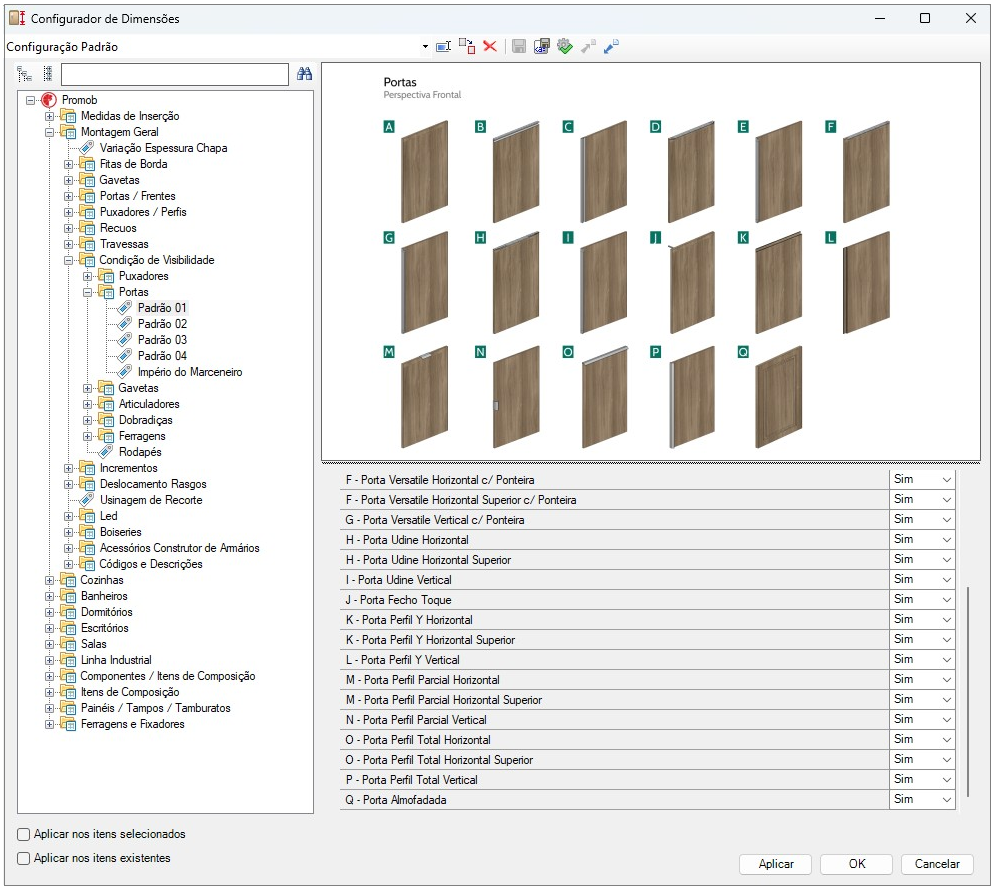Click the green letter H door badge
Viewport: 996px width, 893px height.
click(x=480, y=238)
